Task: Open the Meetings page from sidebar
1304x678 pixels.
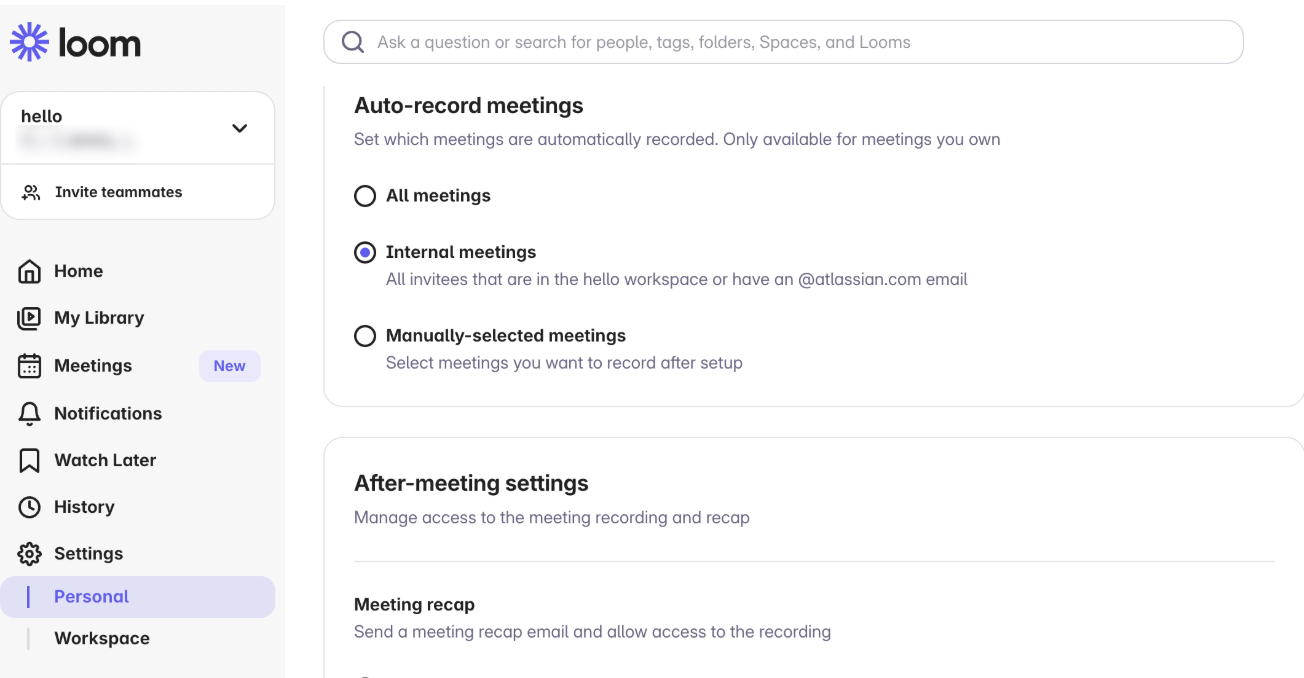Action: click(x=93, y=366)
